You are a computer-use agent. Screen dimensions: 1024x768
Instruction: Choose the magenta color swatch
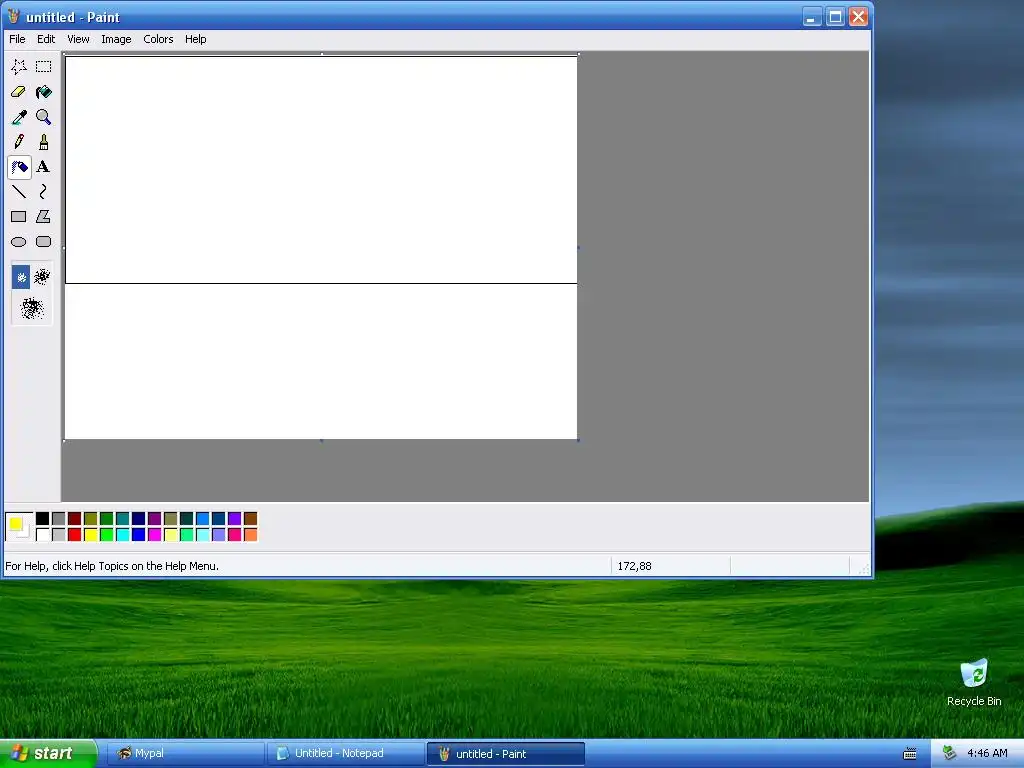[155, 535]
